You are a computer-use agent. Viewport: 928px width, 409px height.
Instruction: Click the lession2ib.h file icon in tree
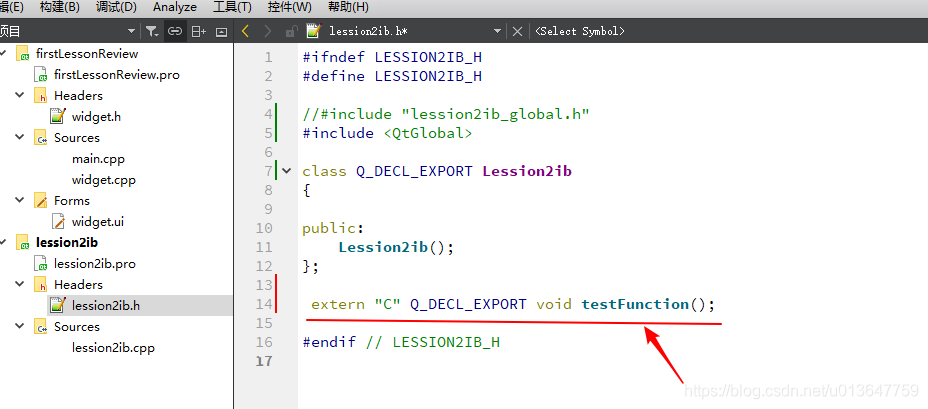(57, 305)
